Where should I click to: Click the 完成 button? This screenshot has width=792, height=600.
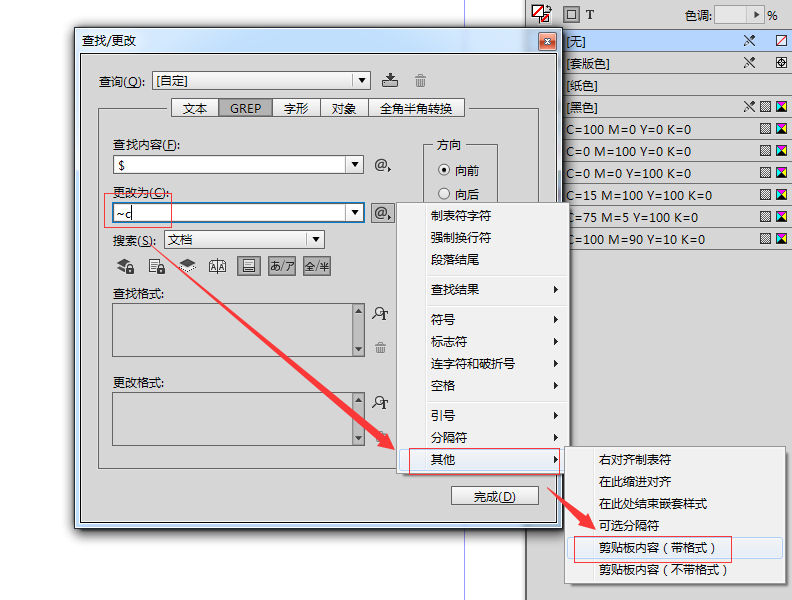point(494,496)
